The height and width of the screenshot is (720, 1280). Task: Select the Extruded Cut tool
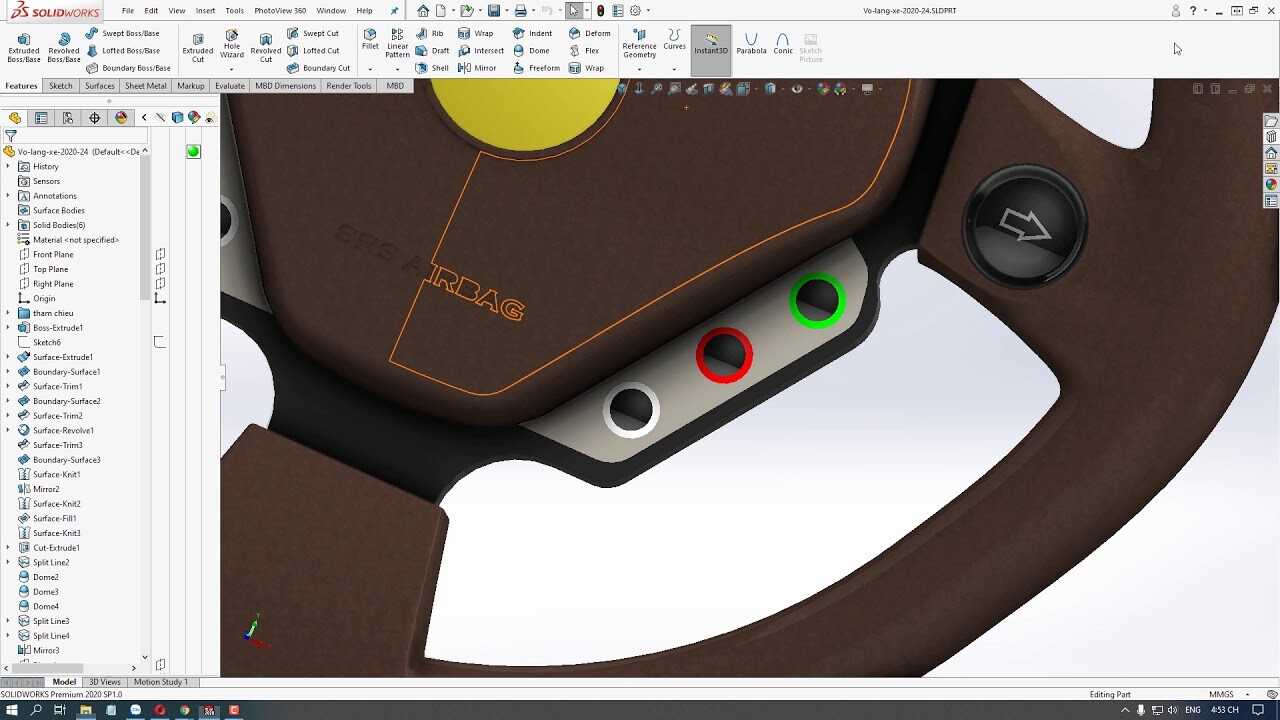tap(198, 47)
